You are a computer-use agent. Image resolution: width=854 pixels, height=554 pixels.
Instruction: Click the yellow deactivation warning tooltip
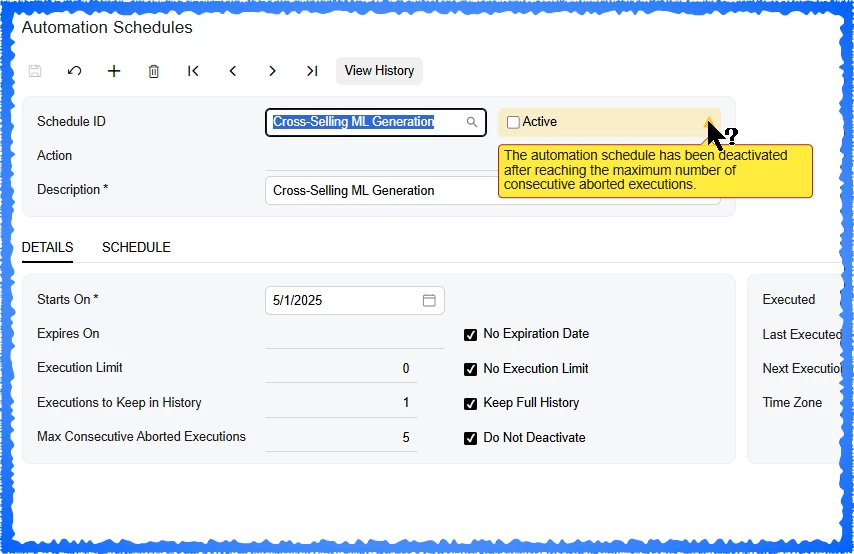[x=655, y=171]
